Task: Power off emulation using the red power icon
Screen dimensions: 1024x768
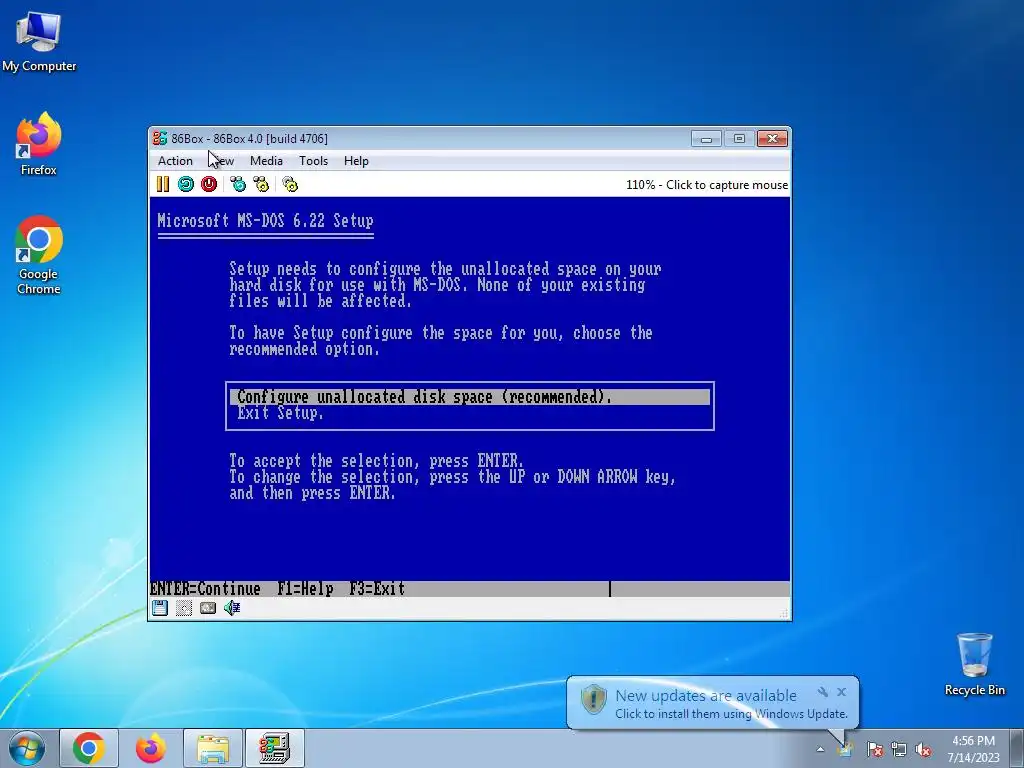Action: (209, 185)
